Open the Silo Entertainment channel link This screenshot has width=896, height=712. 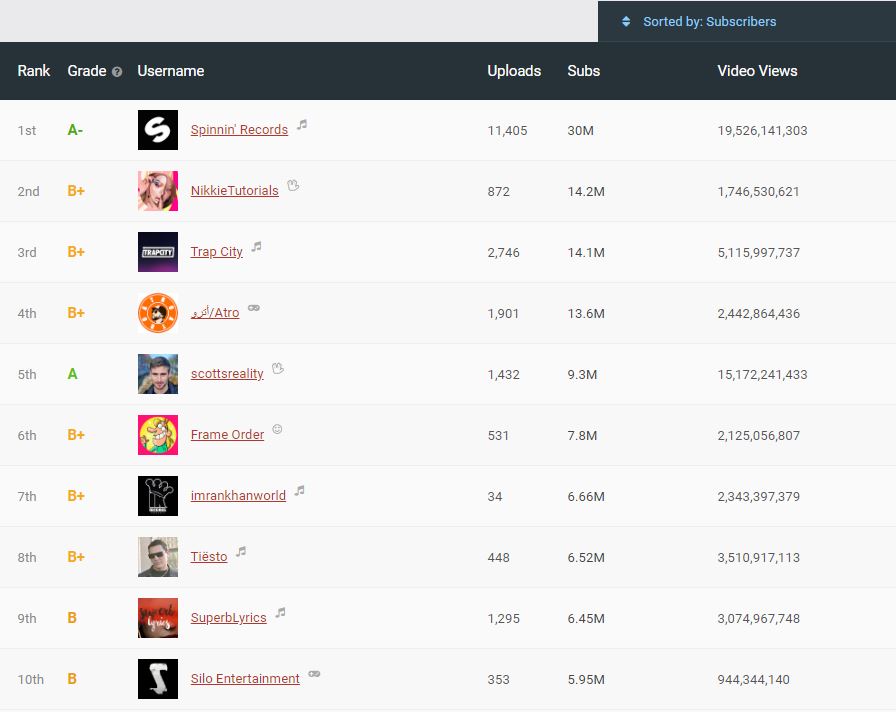tap(245, 679)
